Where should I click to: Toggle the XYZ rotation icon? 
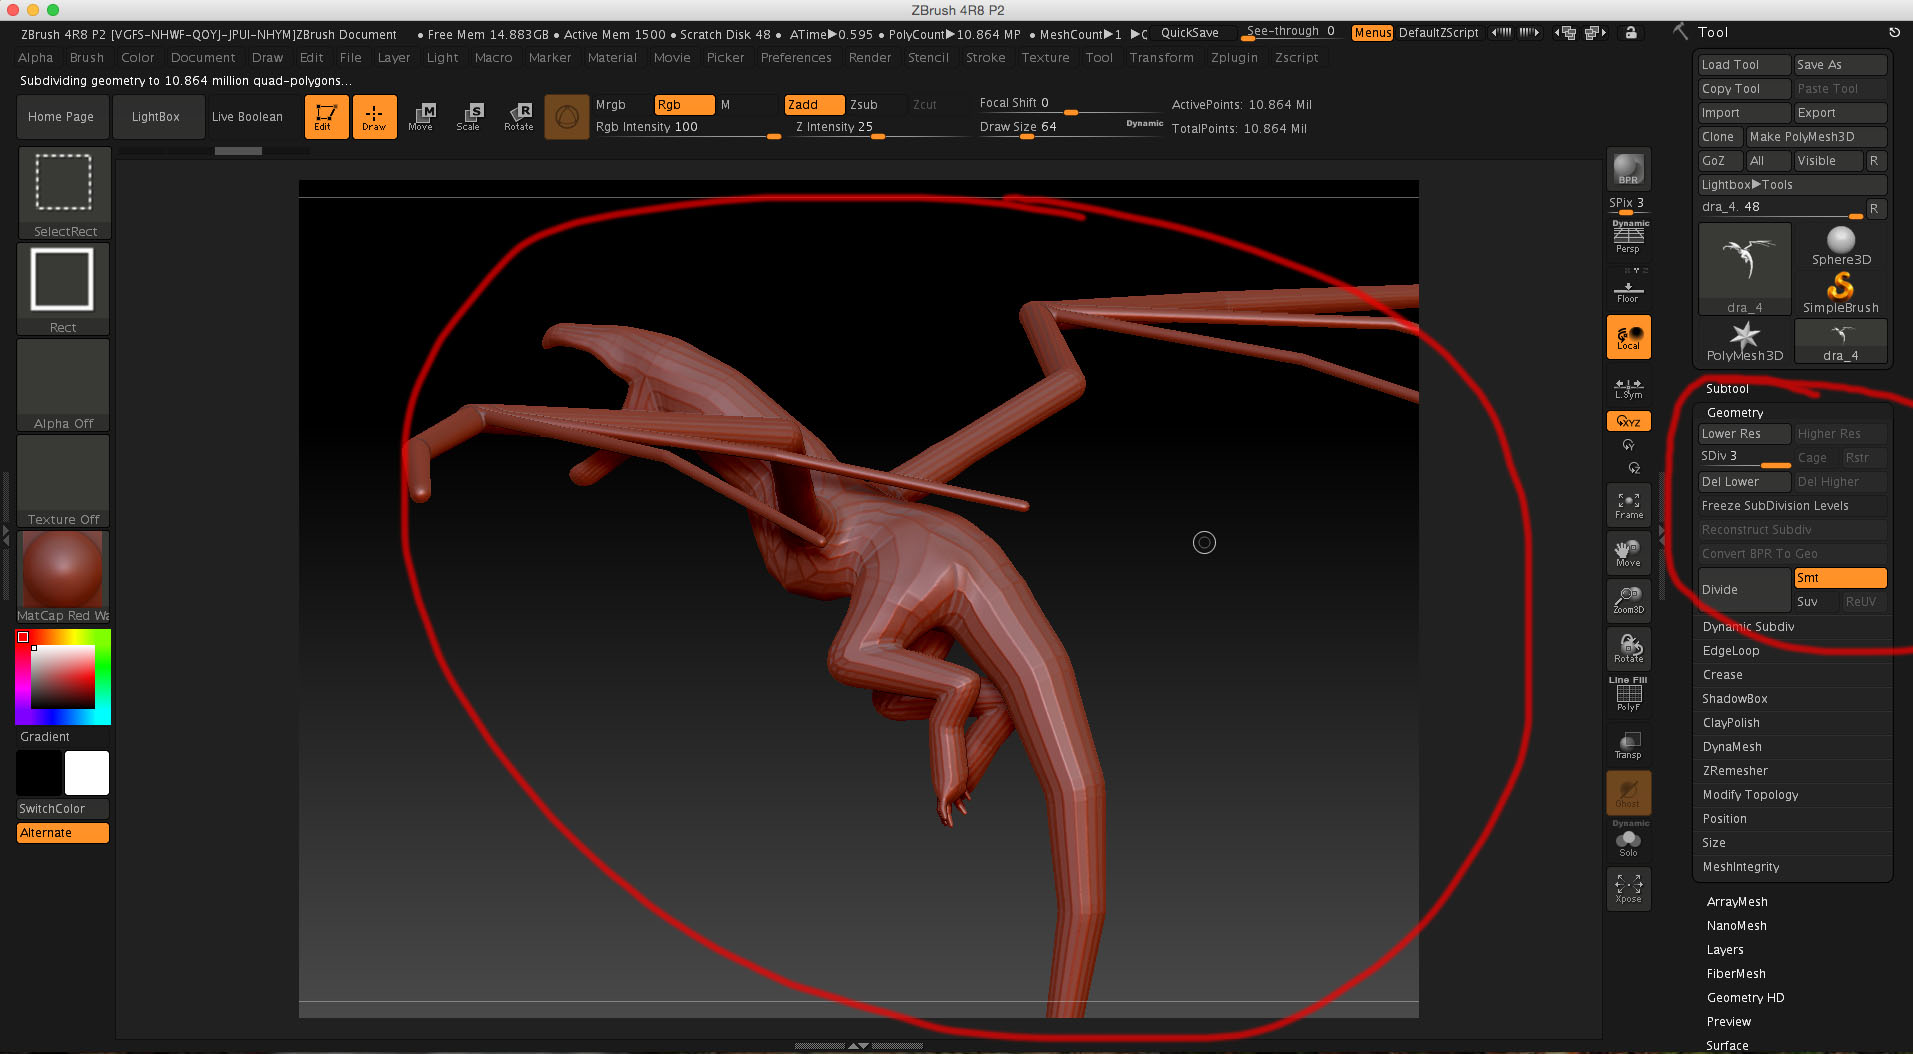[1628, 421]
